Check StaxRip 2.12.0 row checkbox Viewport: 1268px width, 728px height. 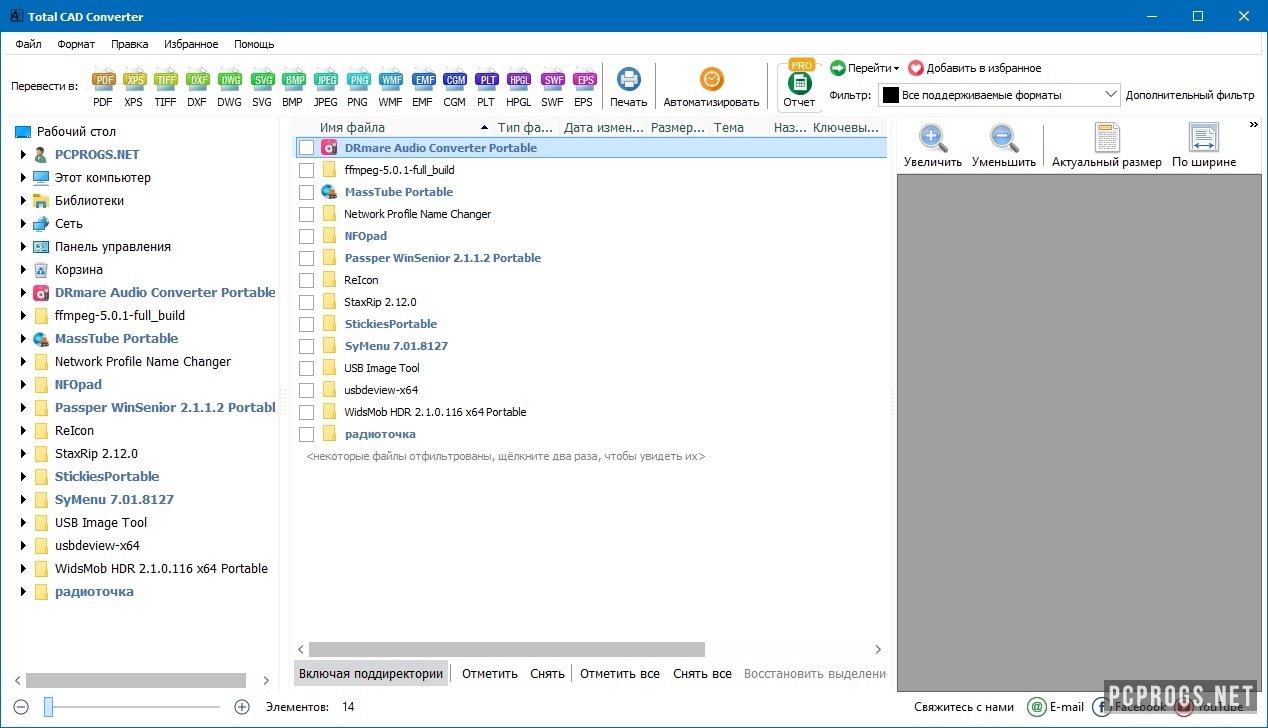pos(307,302)
